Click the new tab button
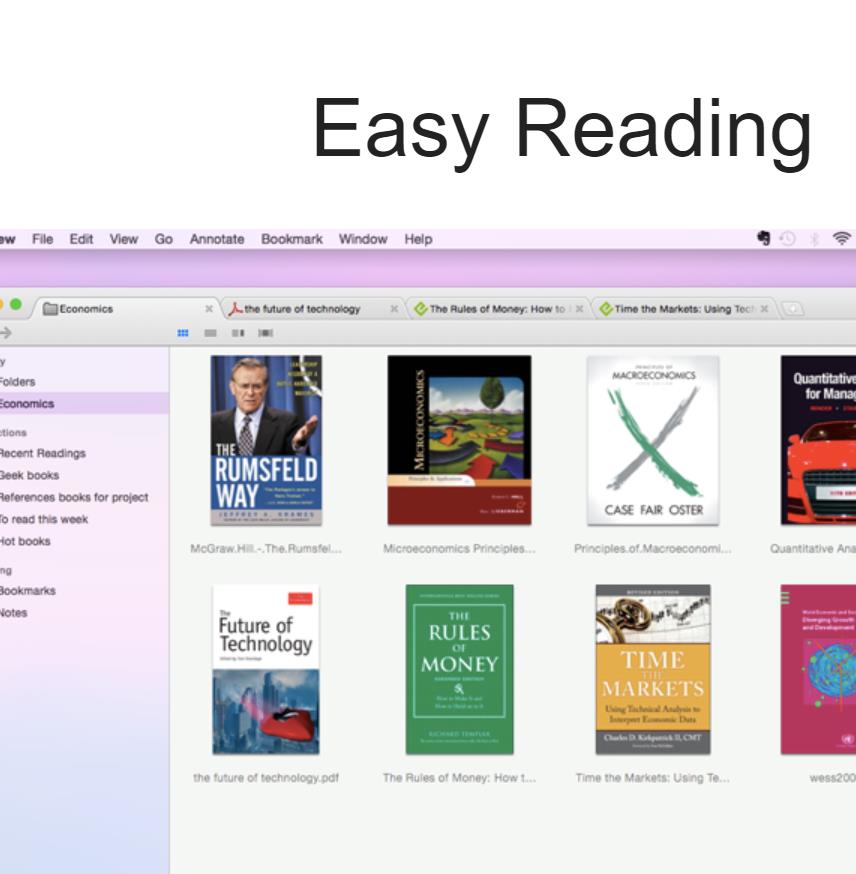Viewport: 856px width, 874px height. point(792,308)
